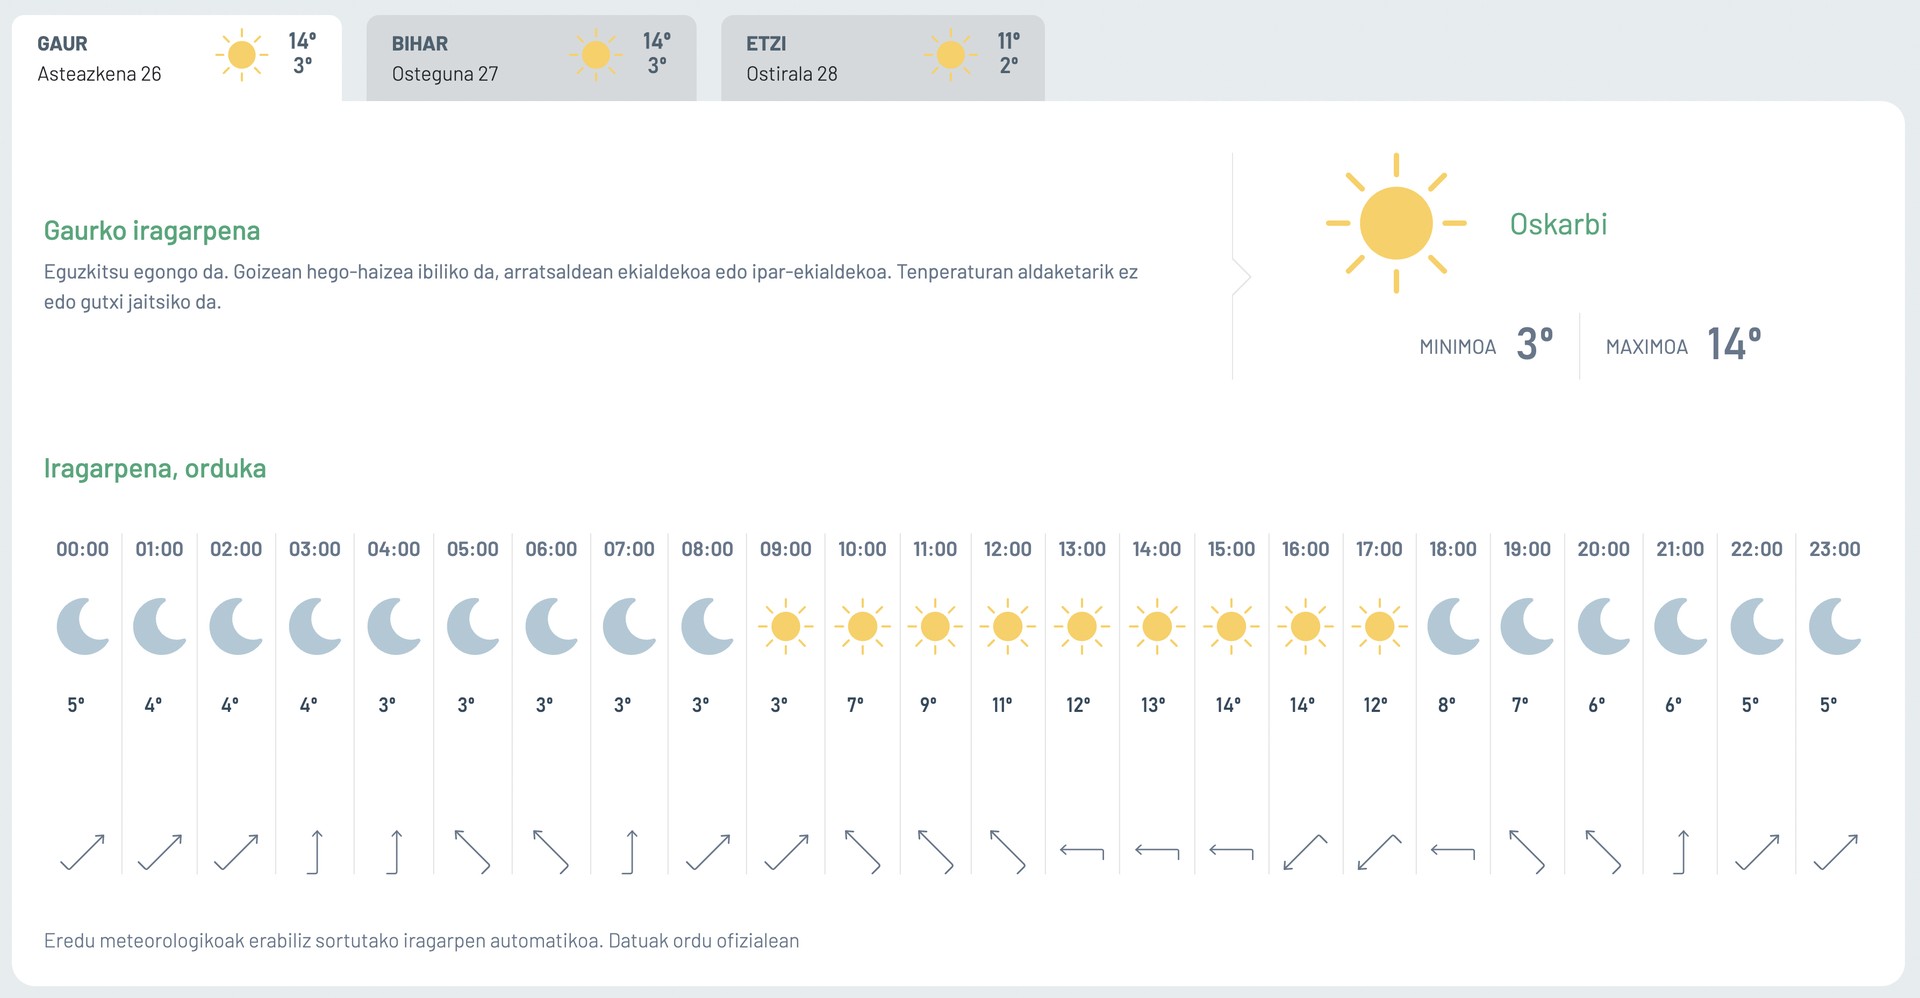Viewport: 1920px width, 998px height.
Task: Click the sun icon in ETZI tab
Action: [950, 54]
